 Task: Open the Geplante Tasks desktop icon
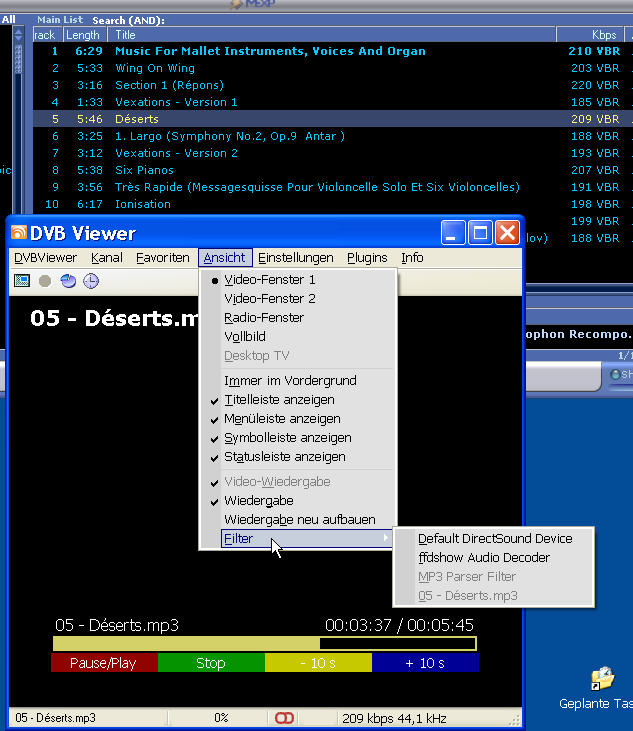tap(601, 681)
